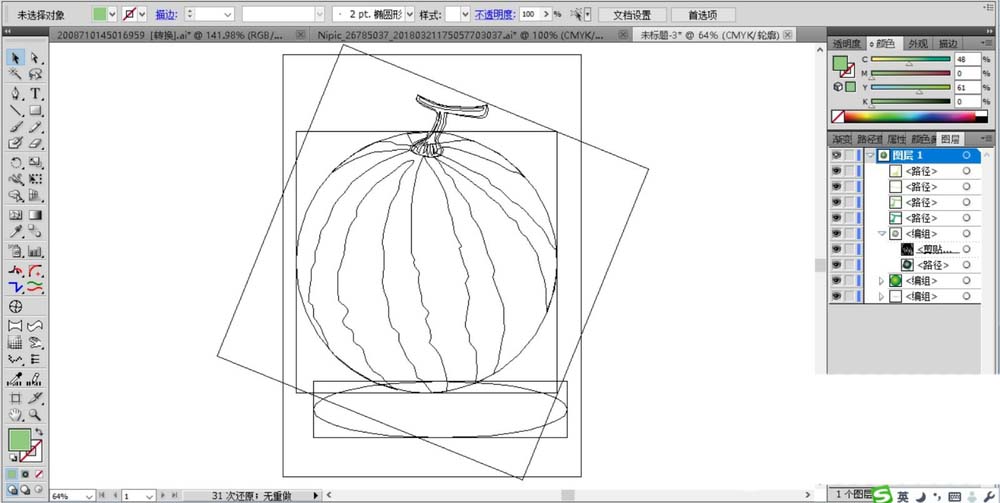Screen dimensions: 1000x503
Task: Expand the <编组> group with green thumbnail
Action: pyautogui.click(x=882, y=281)
